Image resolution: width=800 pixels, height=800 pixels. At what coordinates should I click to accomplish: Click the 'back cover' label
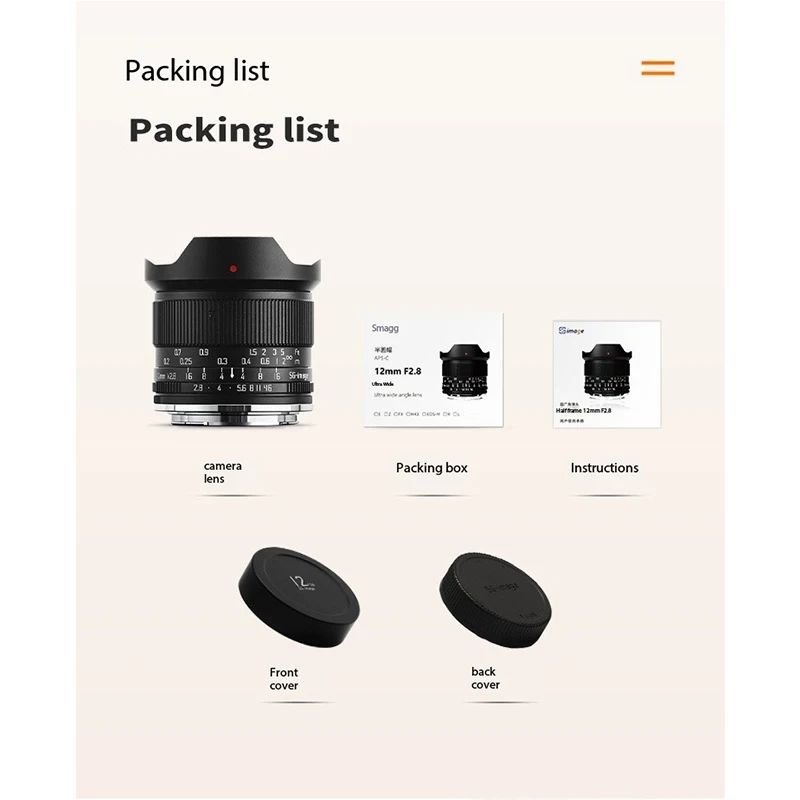tap(485, 678)
